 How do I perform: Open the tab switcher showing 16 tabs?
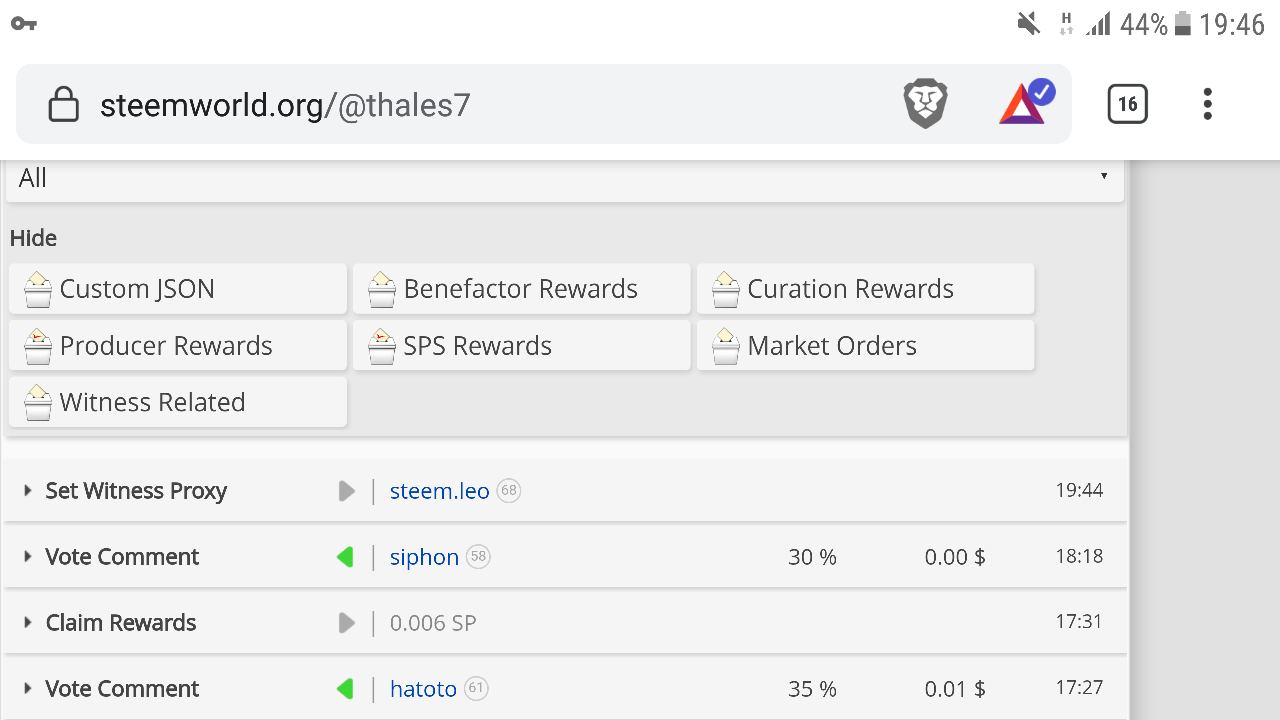pyautogui.click(x=1127, y=104)
